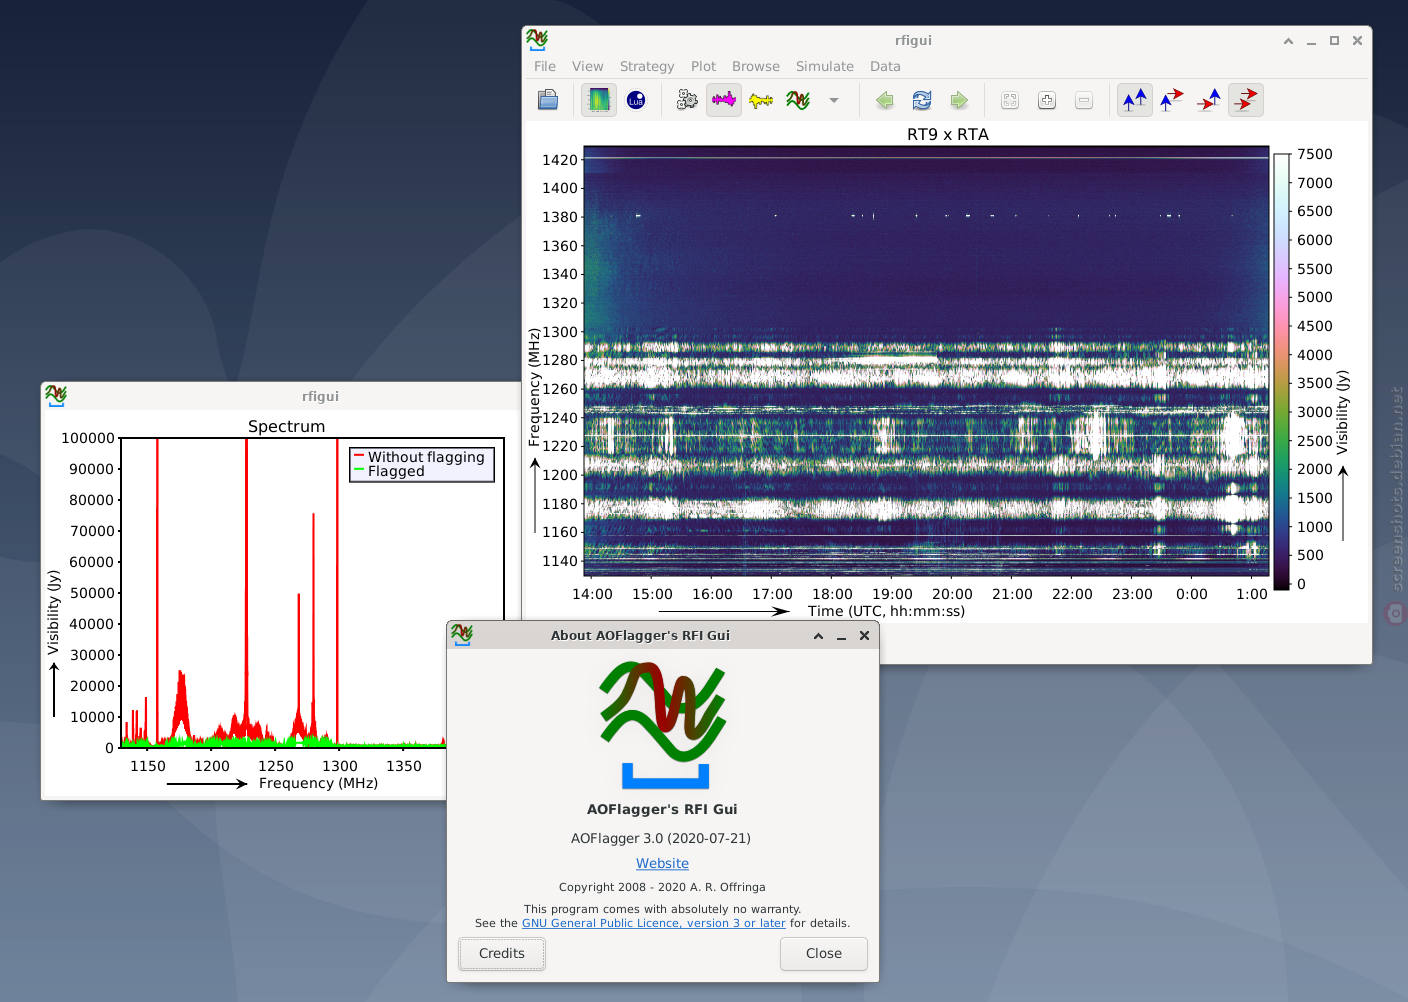Expand the strategy dropdown arrow in toolbar

point(834,100)
